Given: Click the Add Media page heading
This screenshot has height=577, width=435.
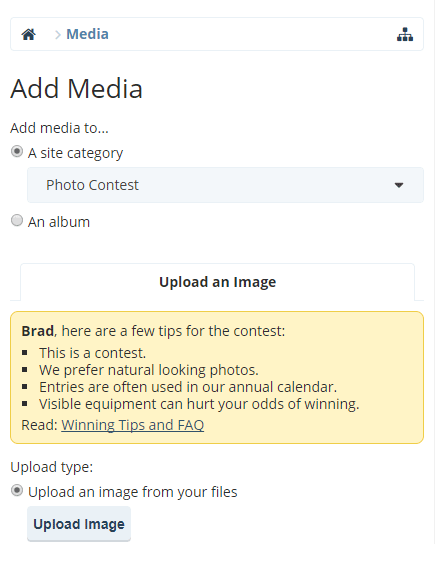Looking at the screenshot, I should tap(76, 89).
